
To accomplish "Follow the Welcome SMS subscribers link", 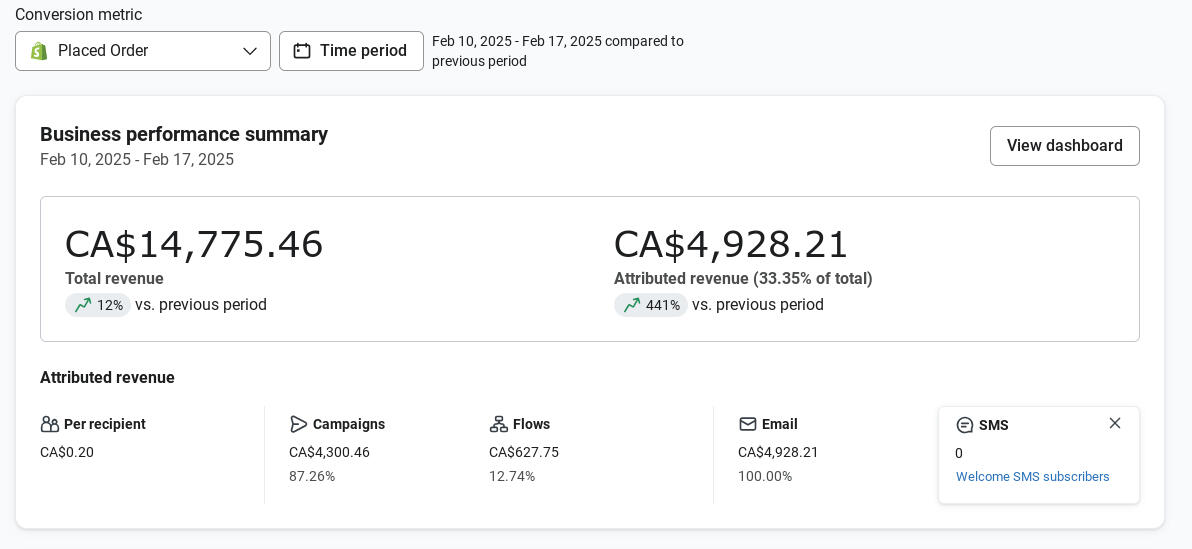I will tap(1032, 477).
